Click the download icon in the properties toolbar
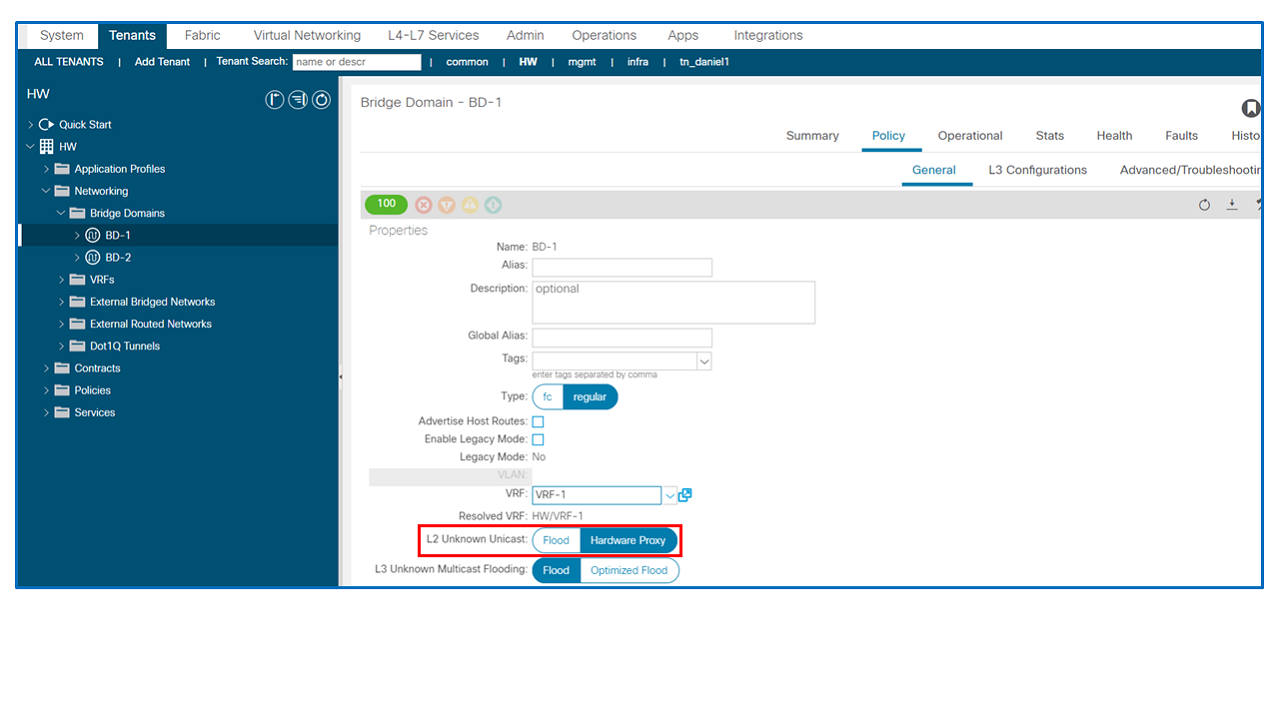1280x720 pixels. (1232, 204)
